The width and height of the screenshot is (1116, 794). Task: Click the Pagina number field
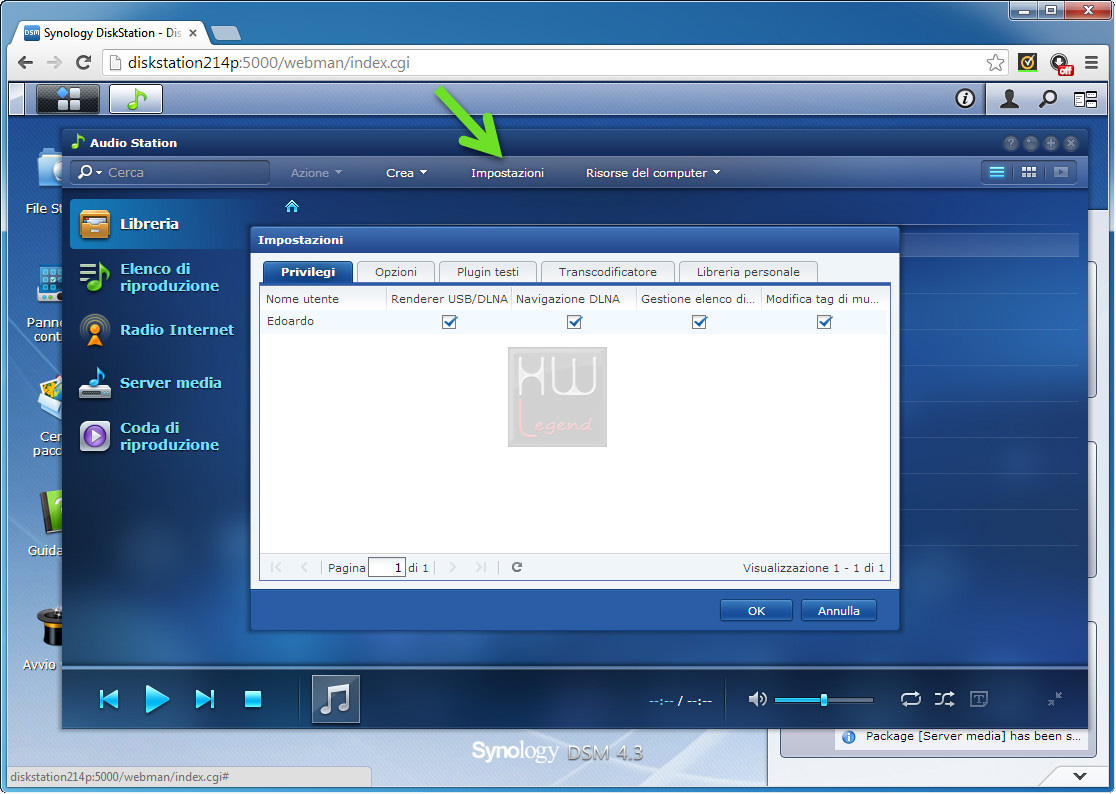pyautogui.click(x=386, y=567)
